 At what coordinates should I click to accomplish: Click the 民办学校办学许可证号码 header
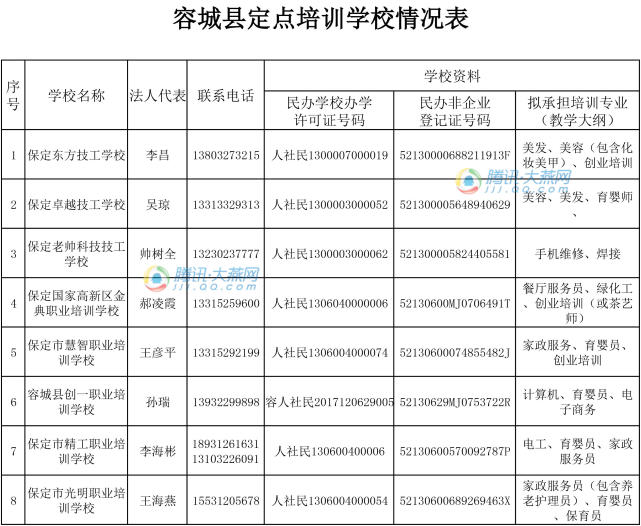click(329, 111)
